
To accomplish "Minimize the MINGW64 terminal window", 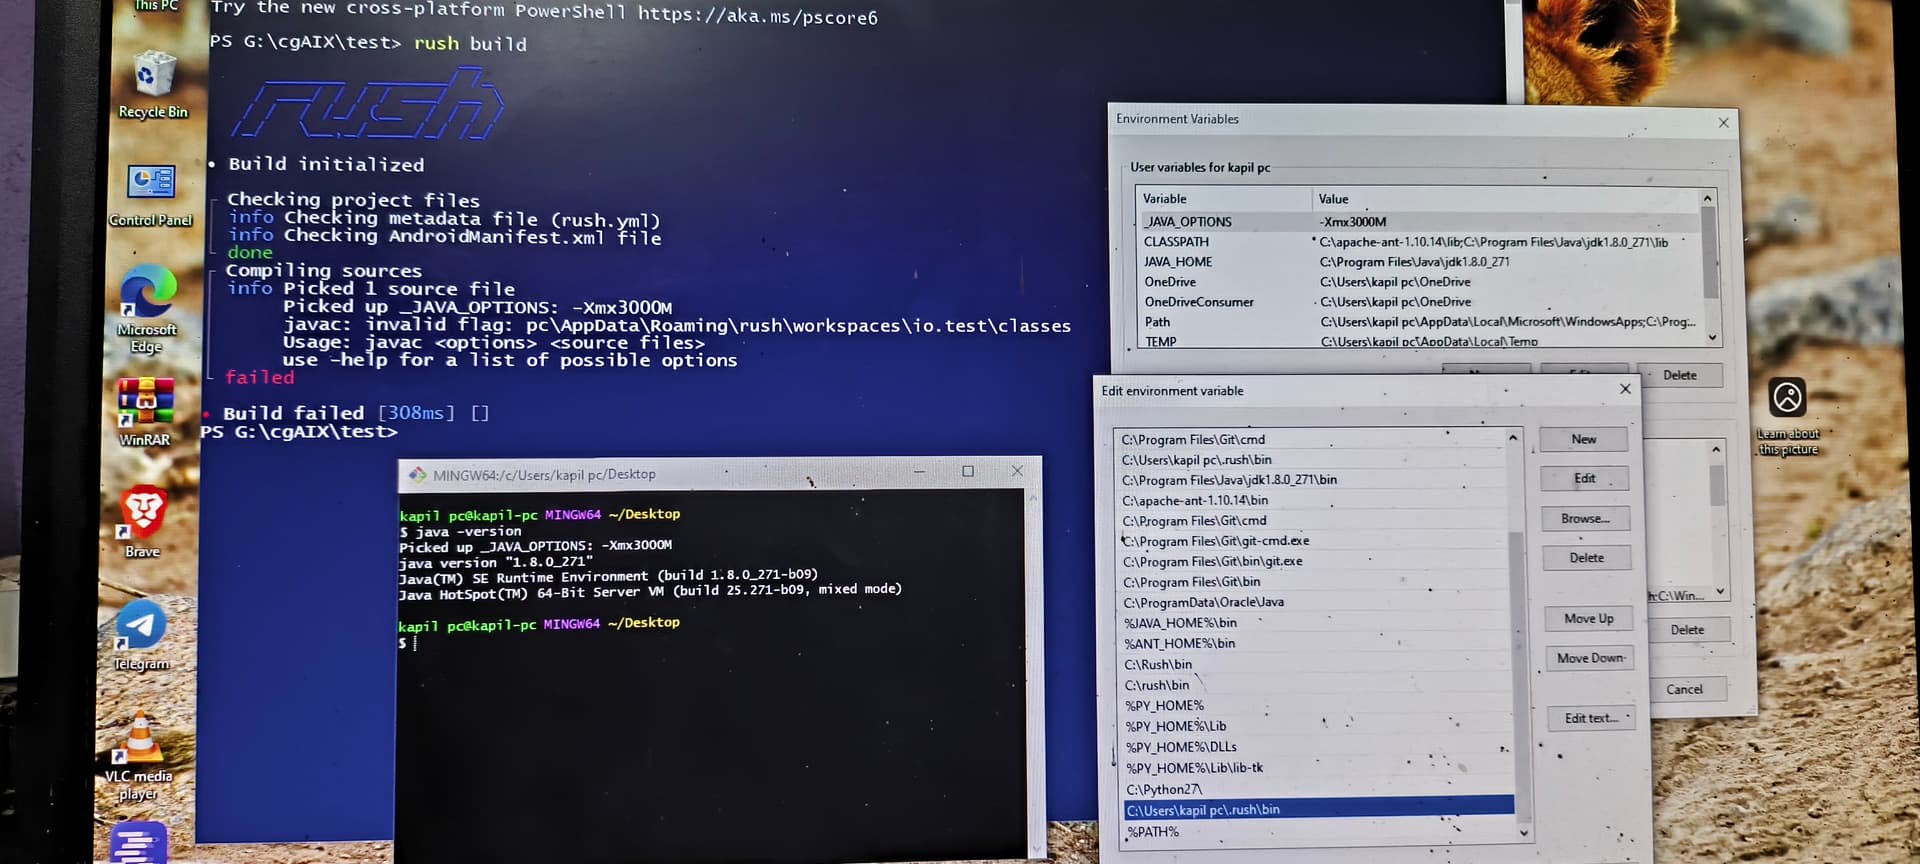I will [919, 471].
